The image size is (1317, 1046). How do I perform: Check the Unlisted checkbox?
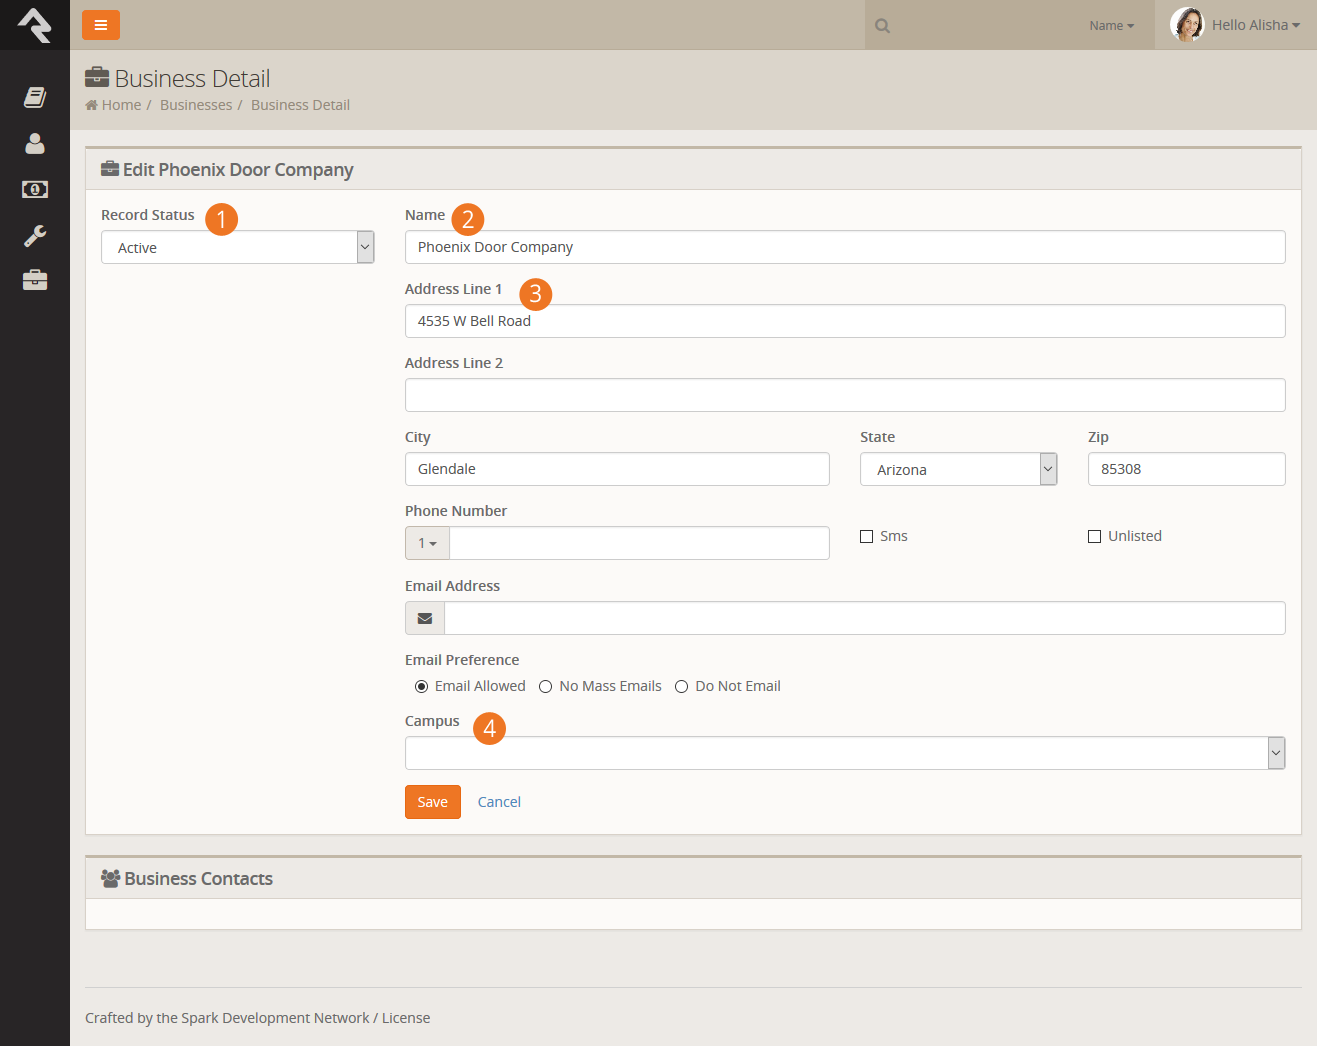tap(1095, 537)
